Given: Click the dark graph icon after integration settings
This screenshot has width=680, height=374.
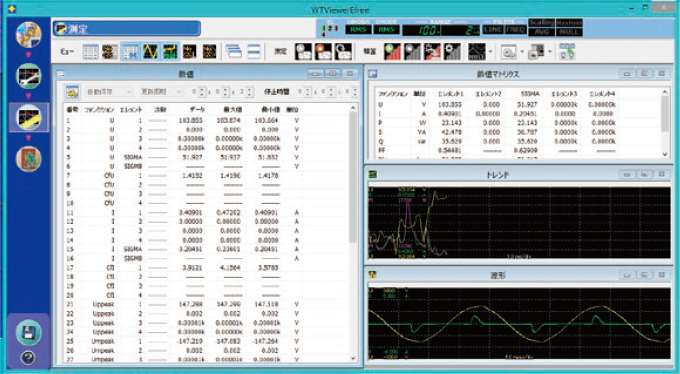Looking at the screenshot, I should (477, 52).
